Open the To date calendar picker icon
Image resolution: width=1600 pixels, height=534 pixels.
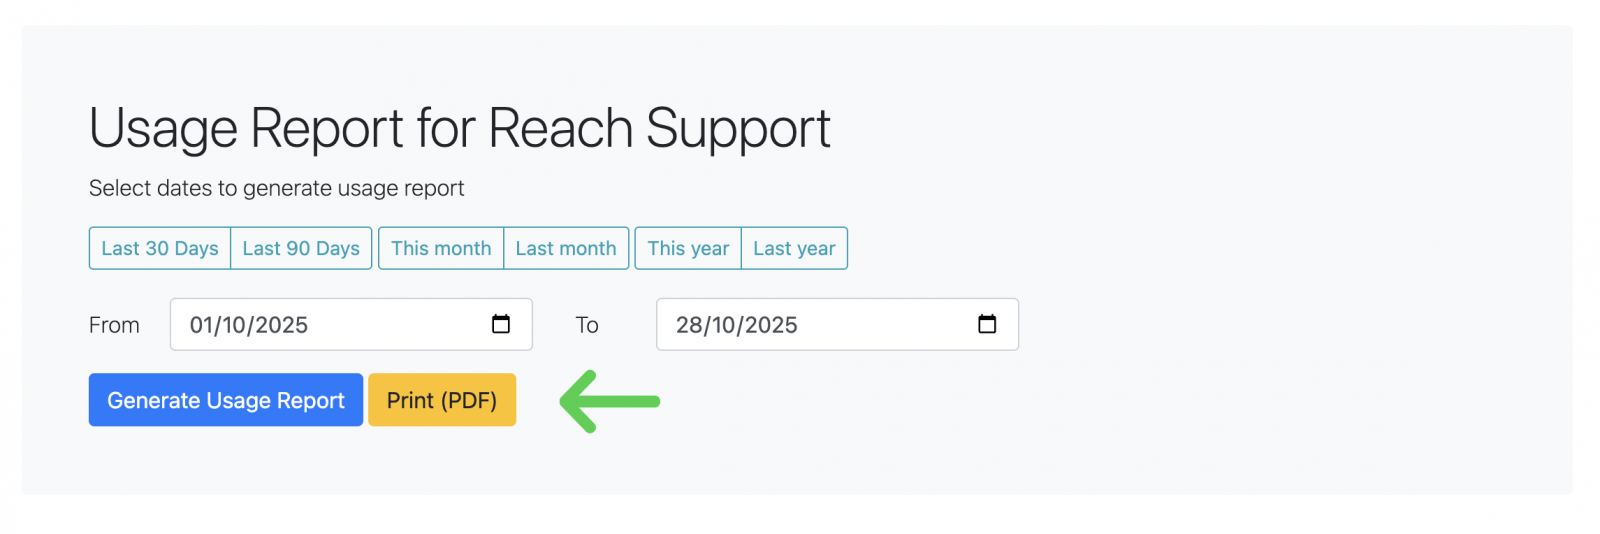coord(987,324)
